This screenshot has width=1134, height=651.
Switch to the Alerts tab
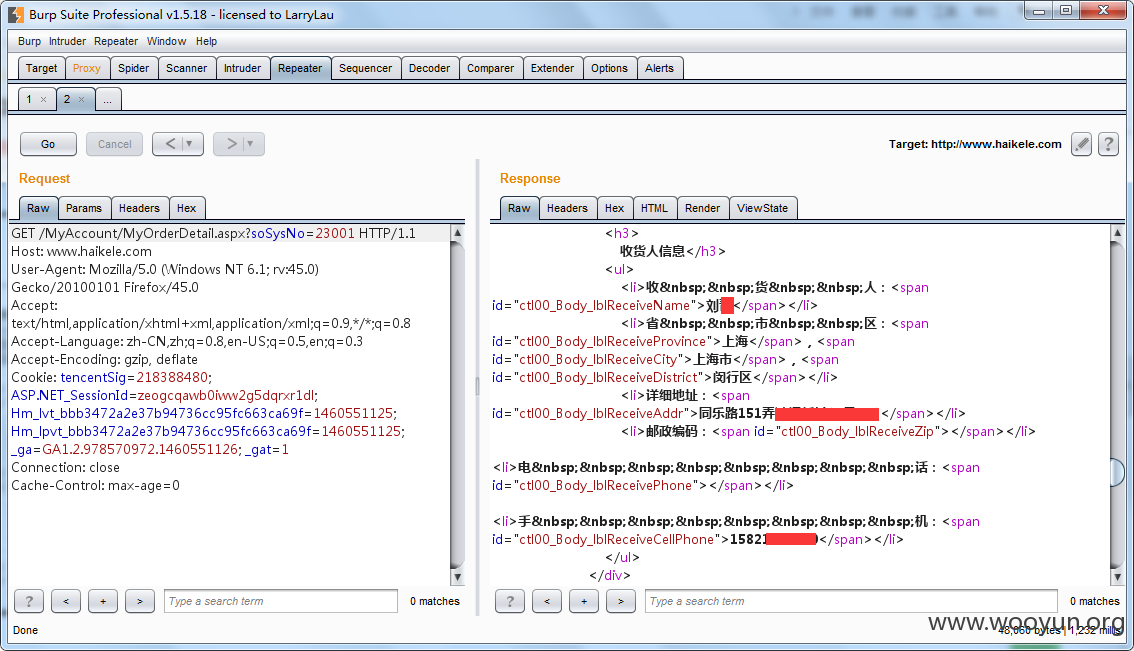660,68
